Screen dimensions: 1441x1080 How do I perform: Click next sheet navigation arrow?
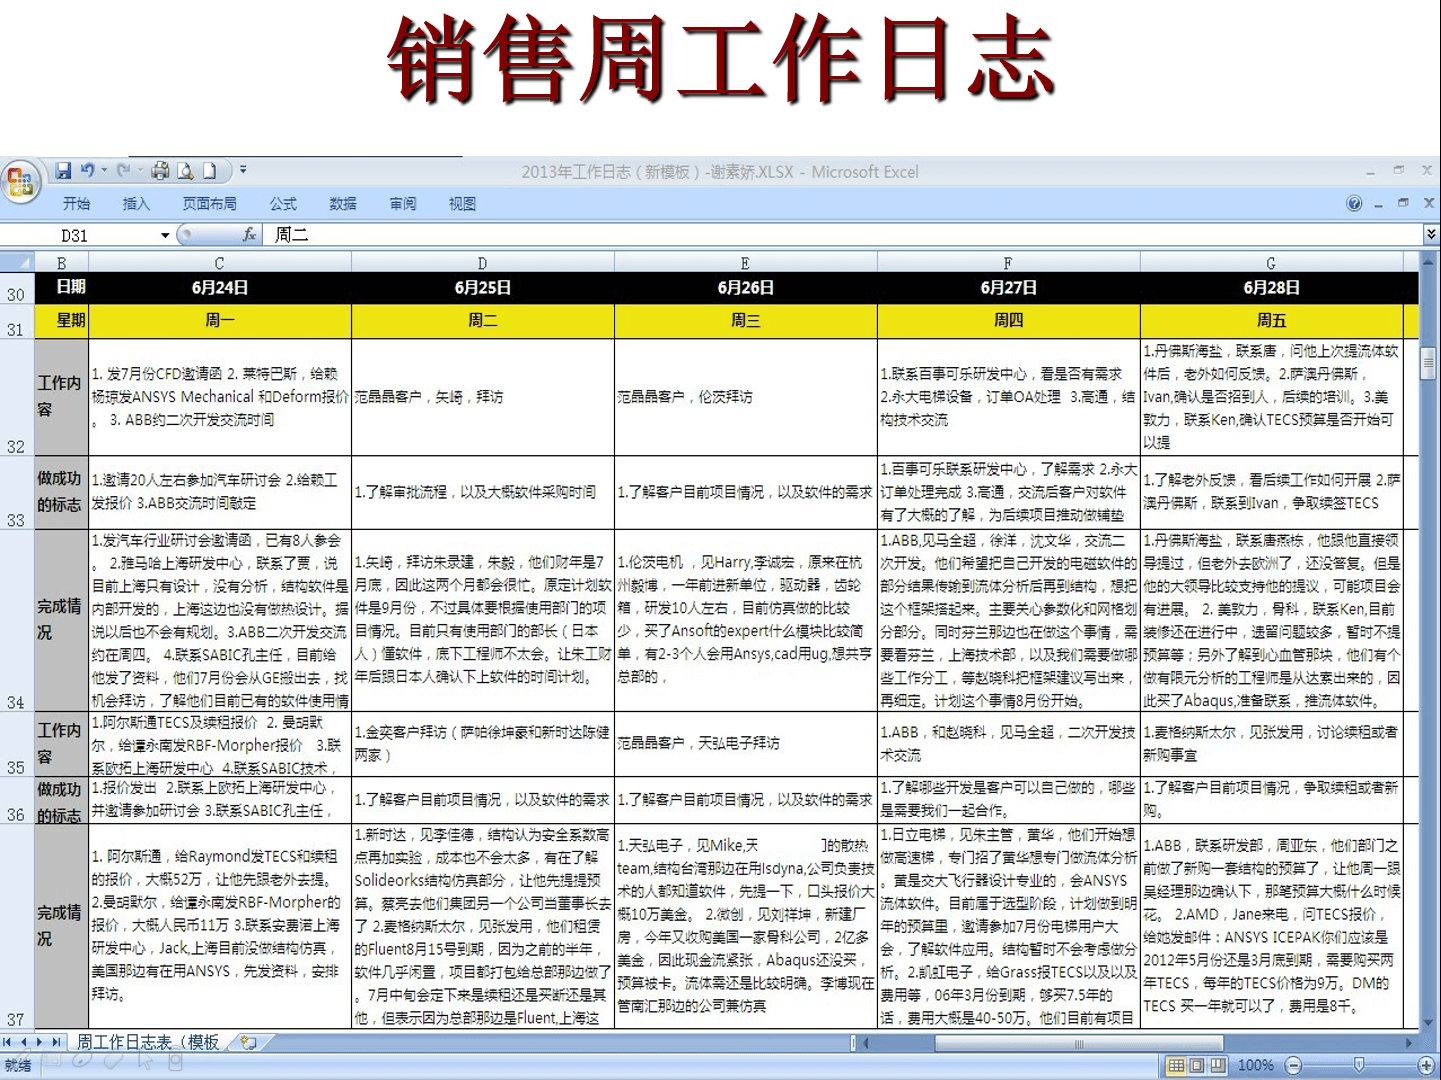40,1042
